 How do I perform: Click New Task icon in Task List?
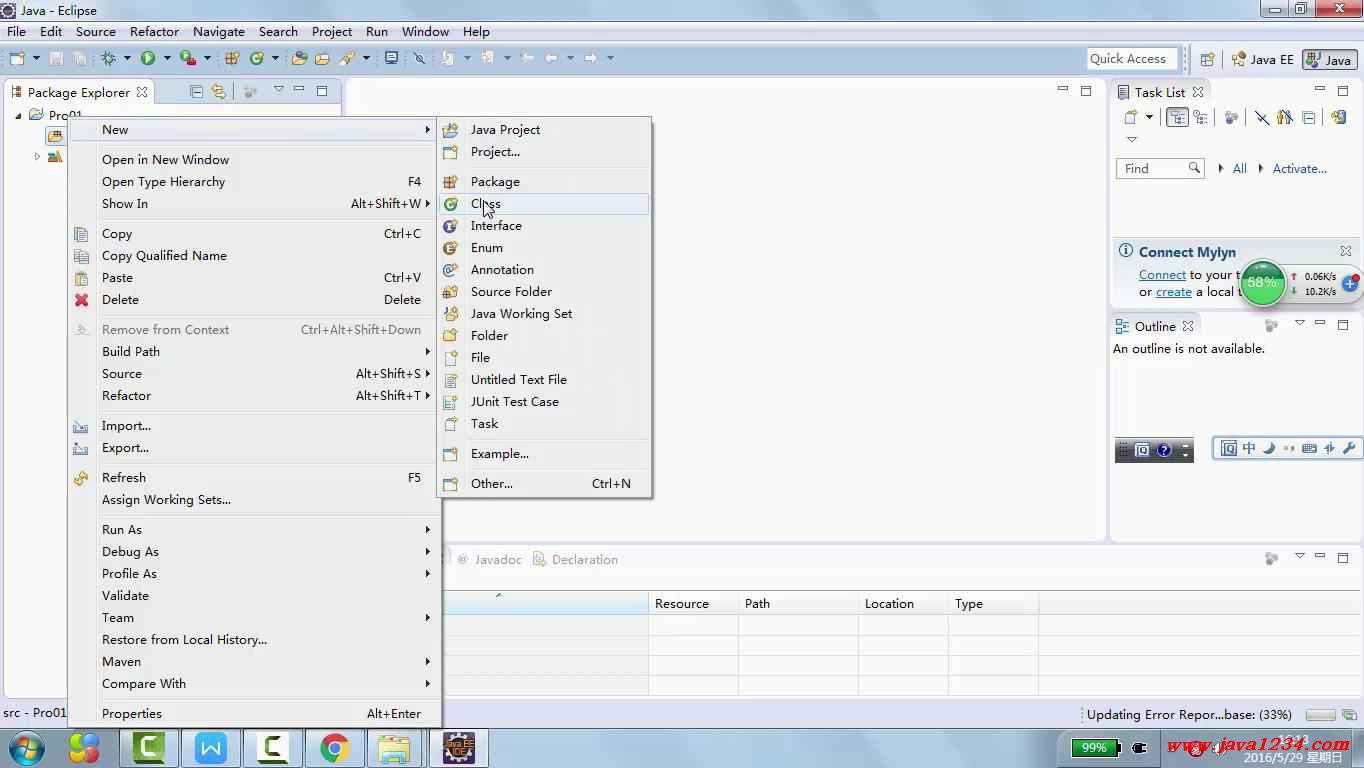click(x=1131, y=117)
